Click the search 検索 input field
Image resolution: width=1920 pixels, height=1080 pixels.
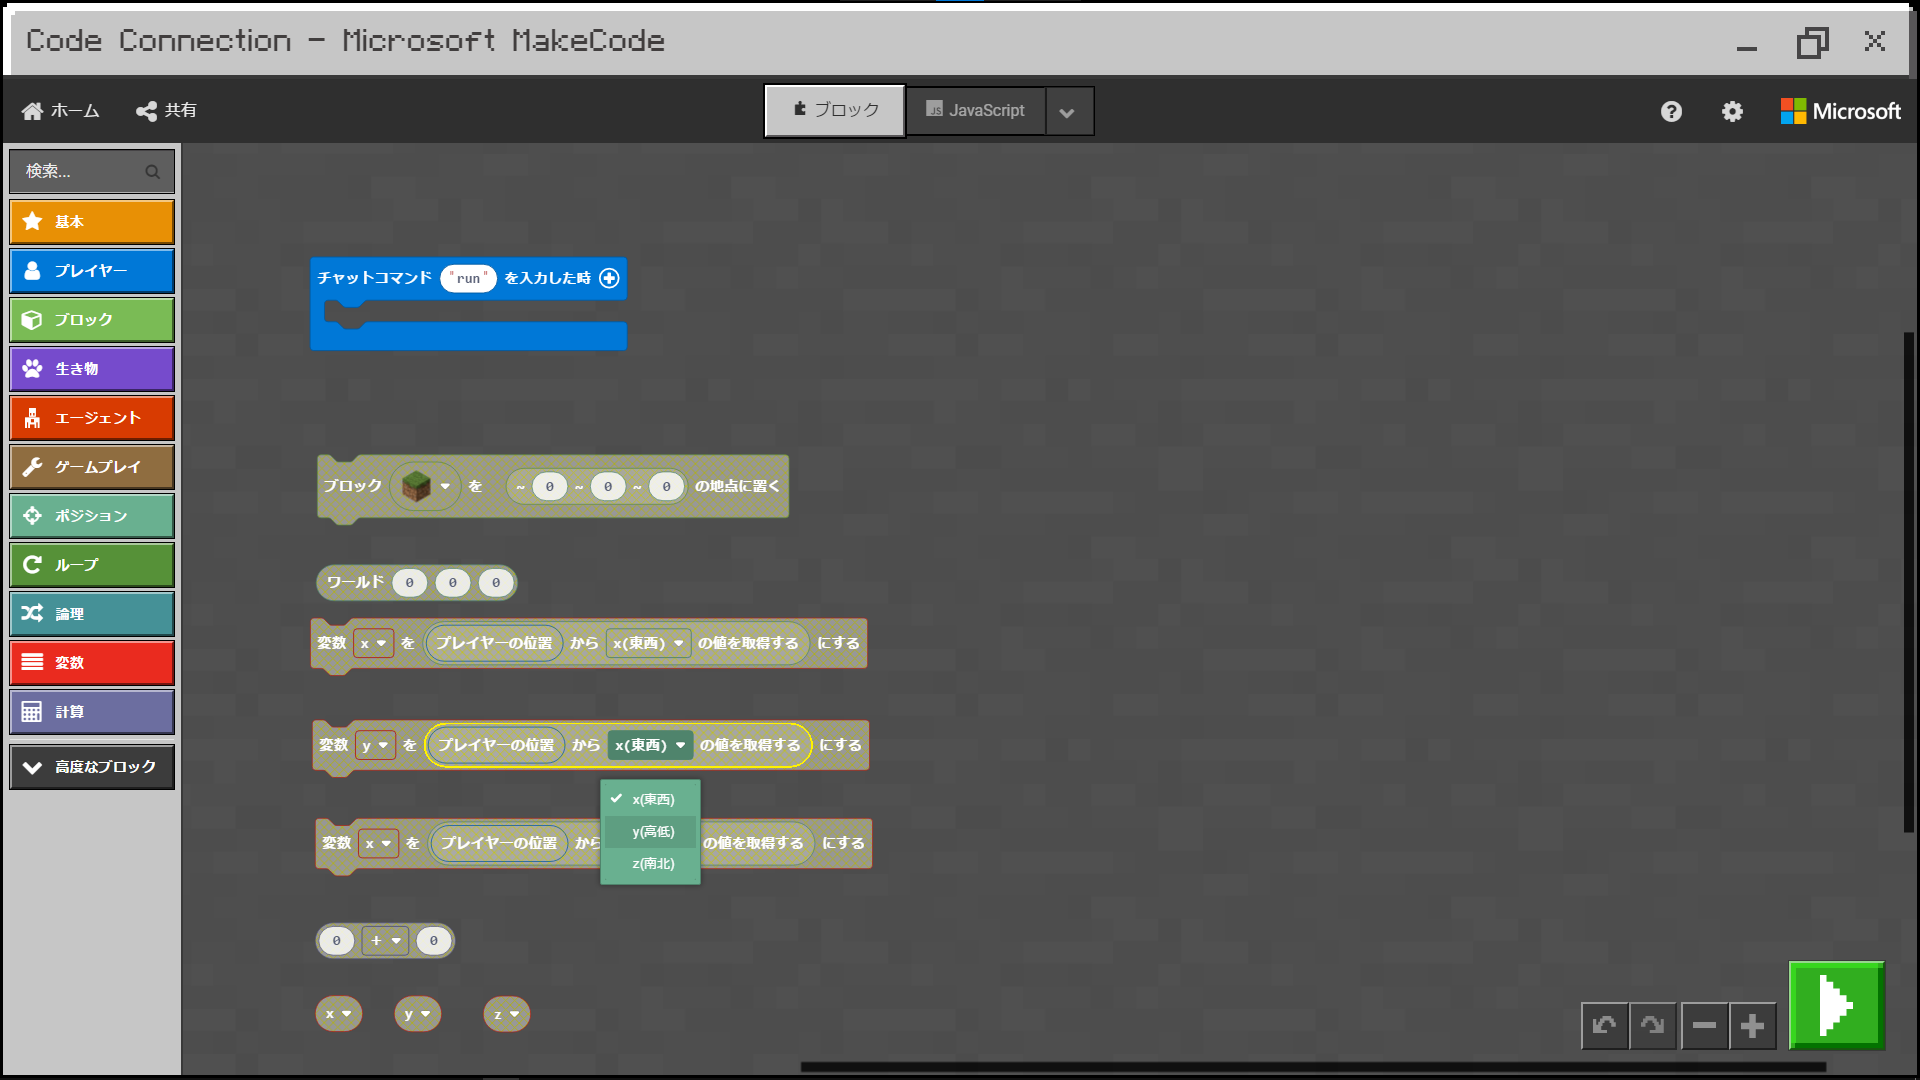92,172
